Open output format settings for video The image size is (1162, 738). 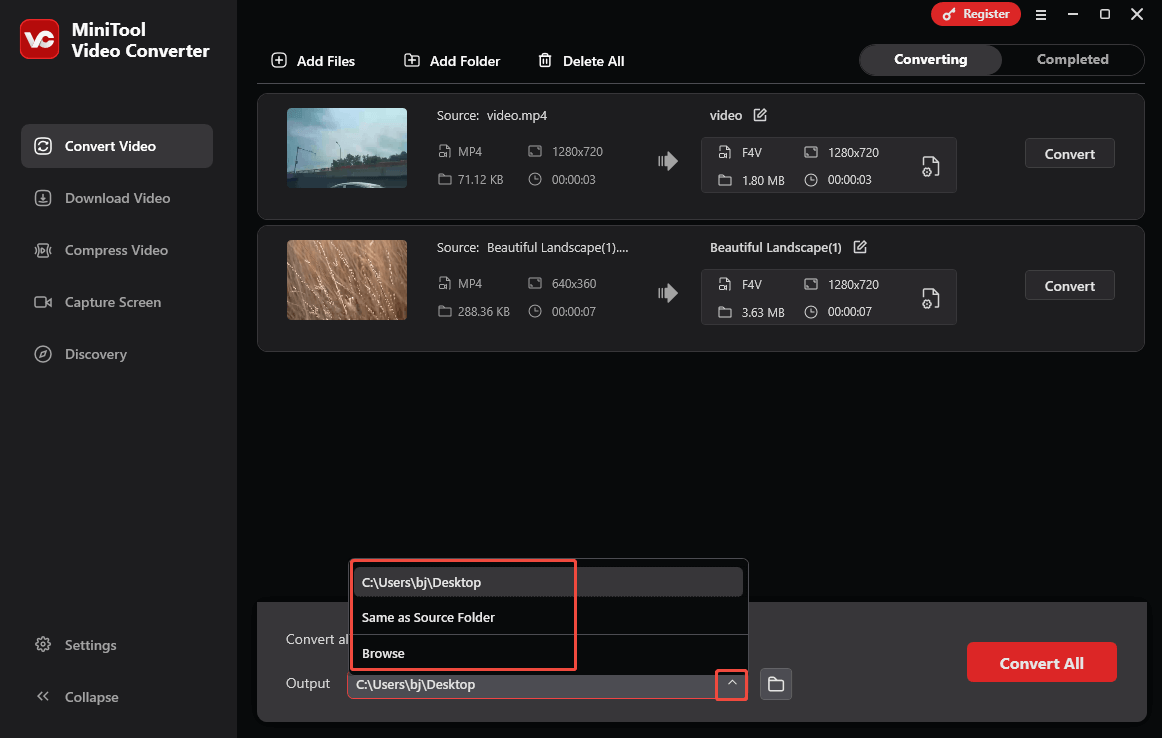tap(930, 166)
